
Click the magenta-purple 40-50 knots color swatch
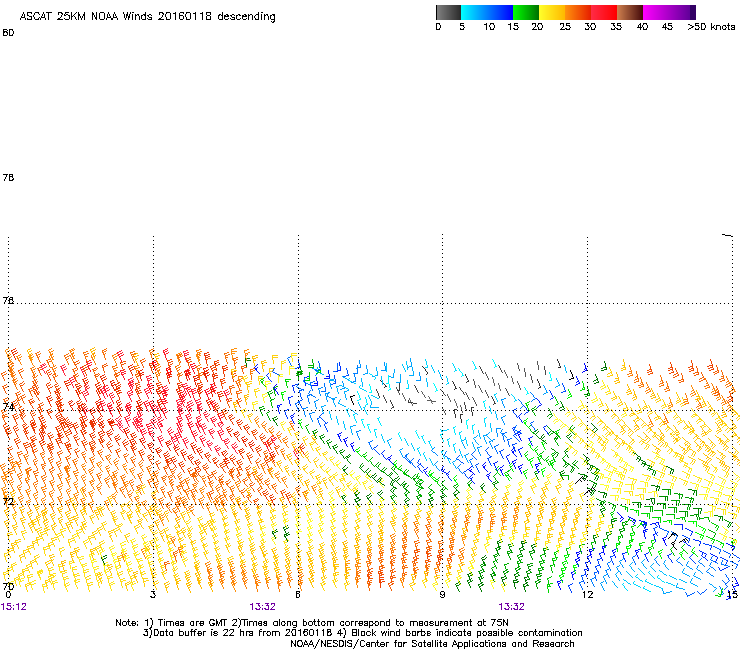[x=669, y=12]
